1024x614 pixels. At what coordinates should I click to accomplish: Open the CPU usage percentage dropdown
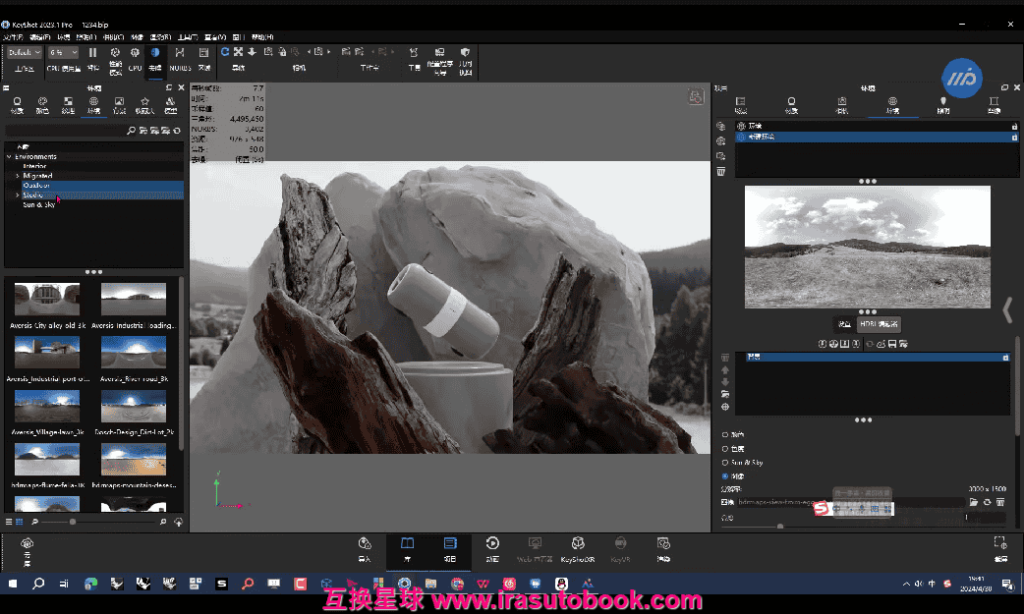coord(63,52)
